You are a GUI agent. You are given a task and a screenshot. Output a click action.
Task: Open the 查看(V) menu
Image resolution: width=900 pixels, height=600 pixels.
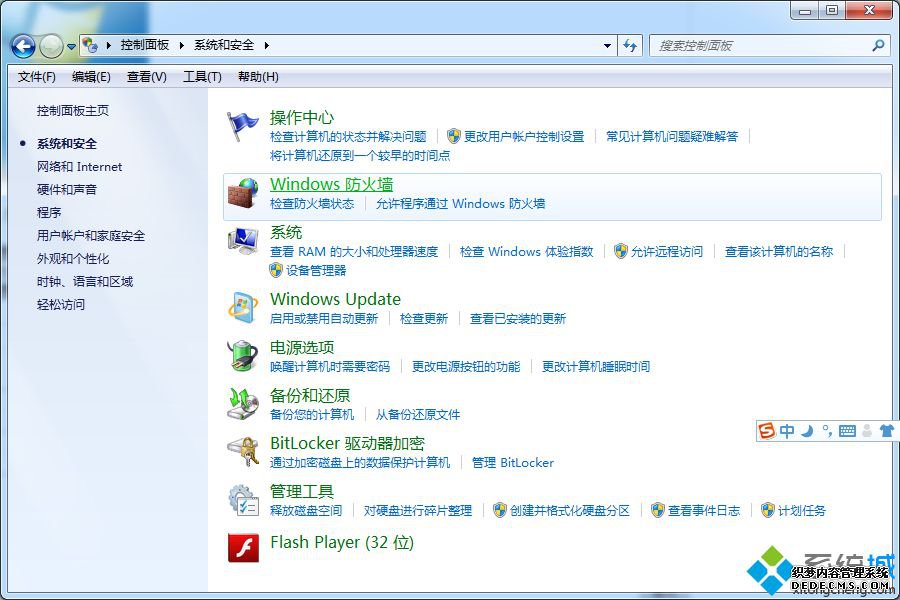146,77
